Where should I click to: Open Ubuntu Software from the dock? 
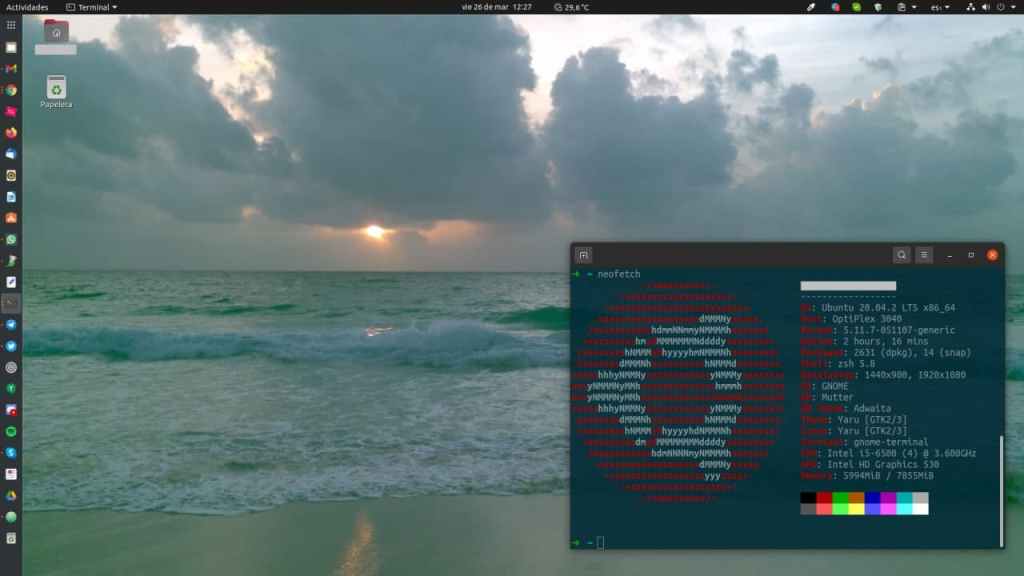click(x=11, y=217)
